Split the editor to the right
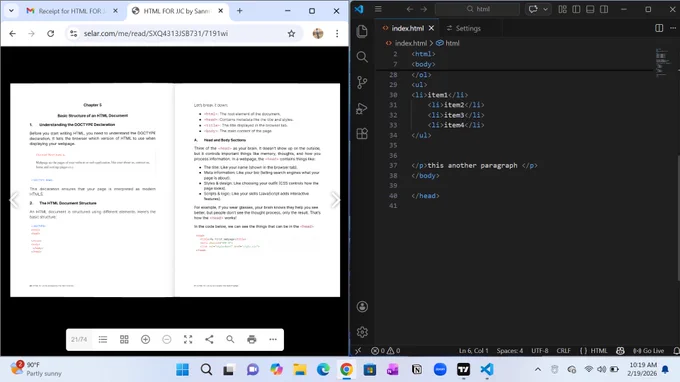This screenshot has width=680, height=382. tap(659, 28)
